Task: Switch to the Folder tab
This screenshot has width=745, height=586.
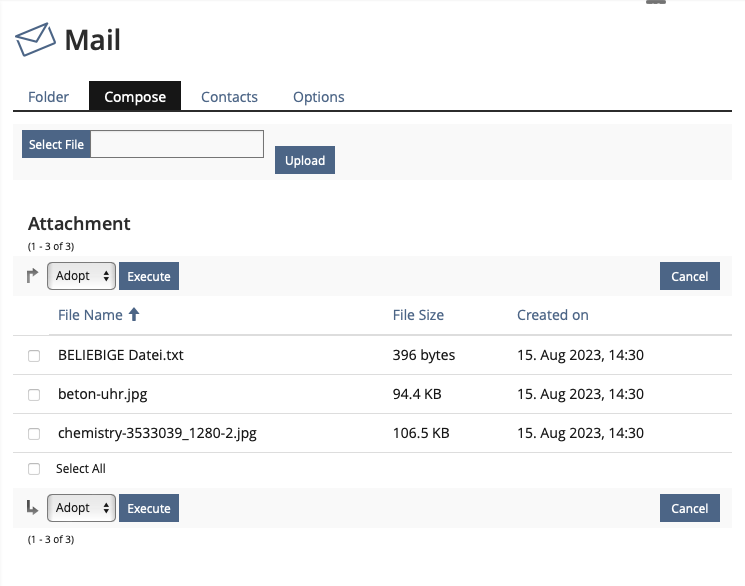Action: [x=49, y=97]
